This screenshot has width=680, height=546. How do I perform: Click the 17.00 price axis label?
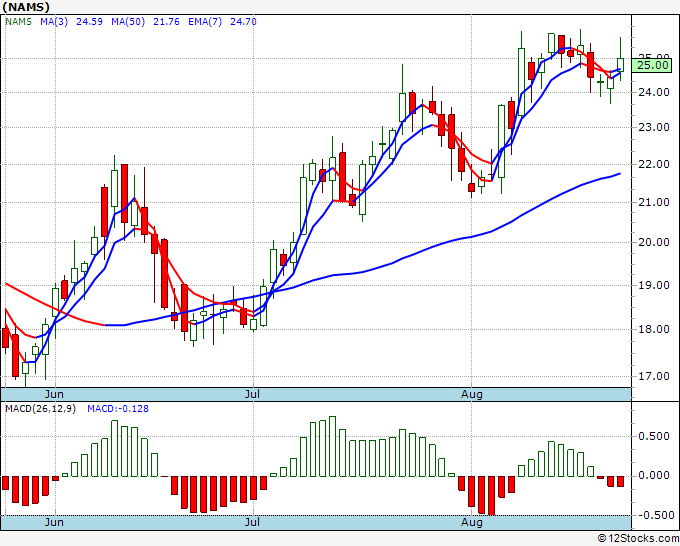(654, 376)
